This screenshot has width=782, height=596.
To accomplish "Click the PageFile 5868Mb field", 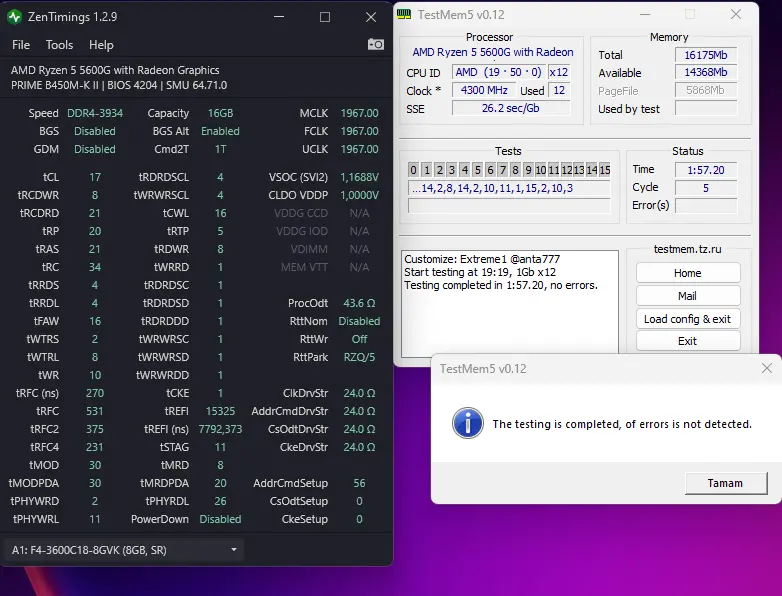I will point(706,90).
